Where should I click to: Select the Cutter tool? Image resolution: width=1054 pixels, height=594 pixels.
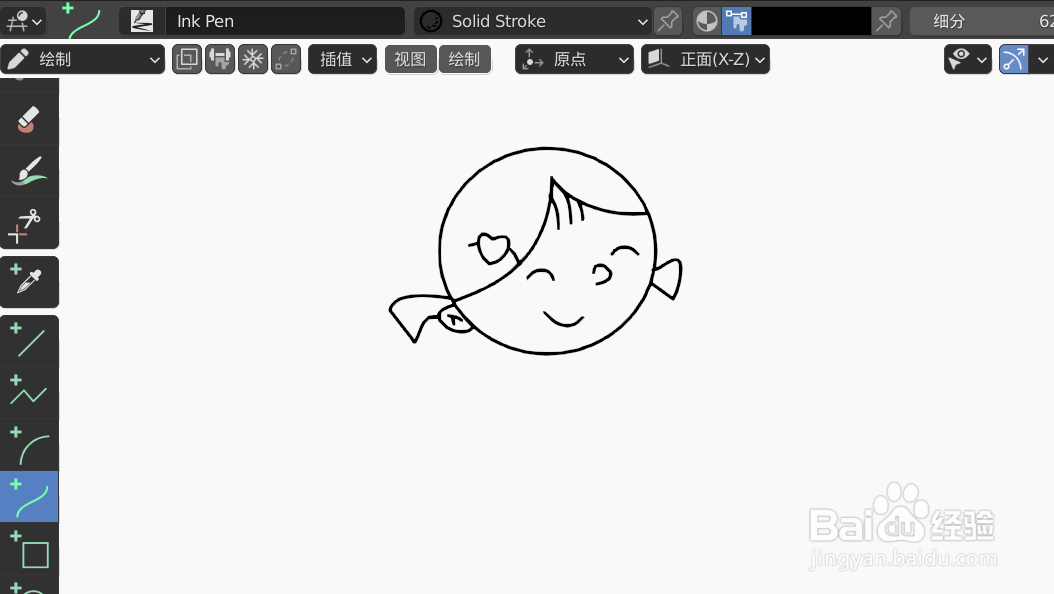tap(29, 223)
